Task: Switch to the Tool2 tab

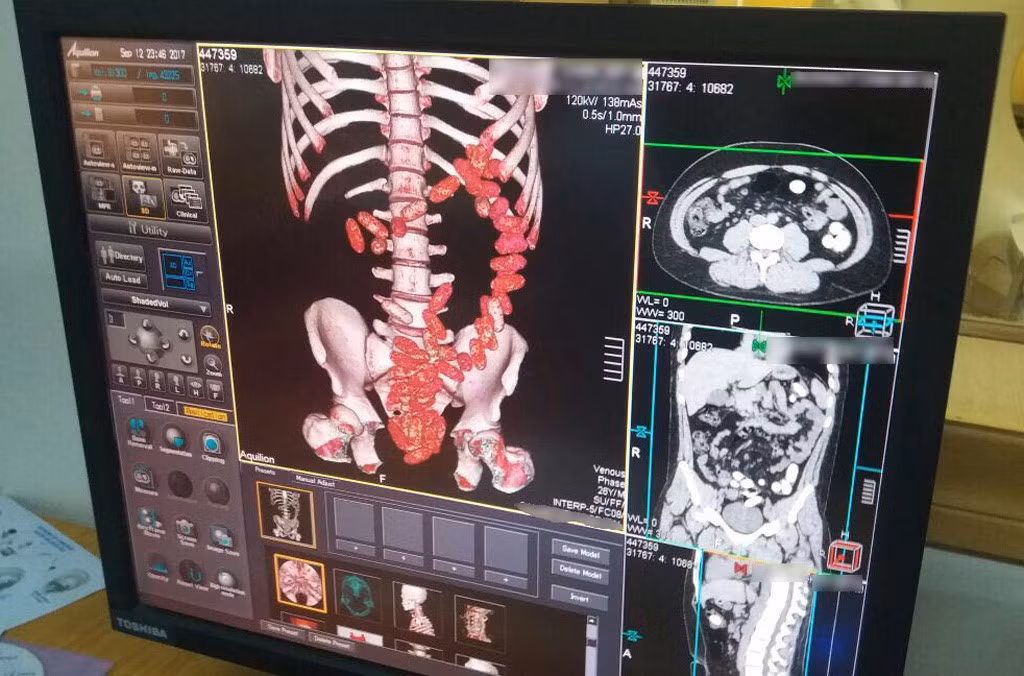Action: (x=161, y=406)
